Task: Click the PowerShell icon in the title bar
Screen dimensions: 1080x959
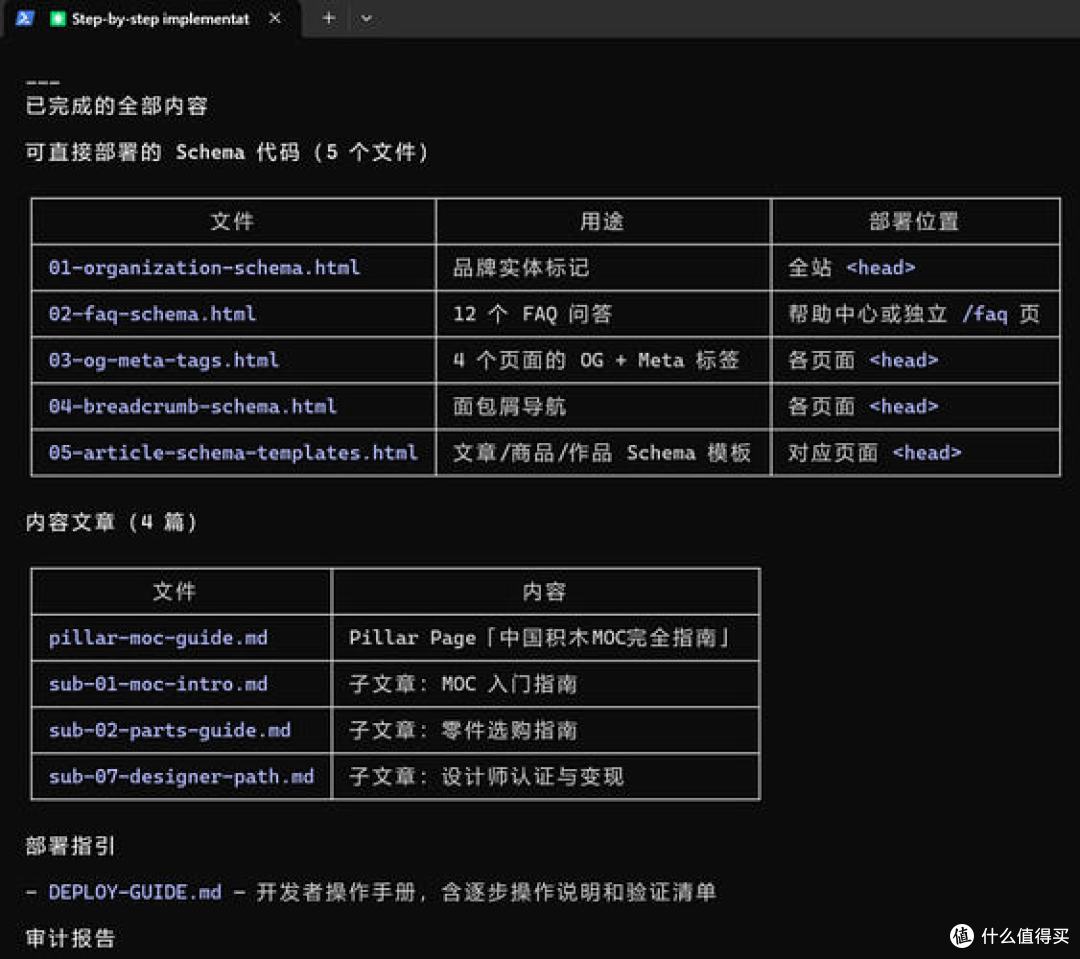Action: (25, 18)
